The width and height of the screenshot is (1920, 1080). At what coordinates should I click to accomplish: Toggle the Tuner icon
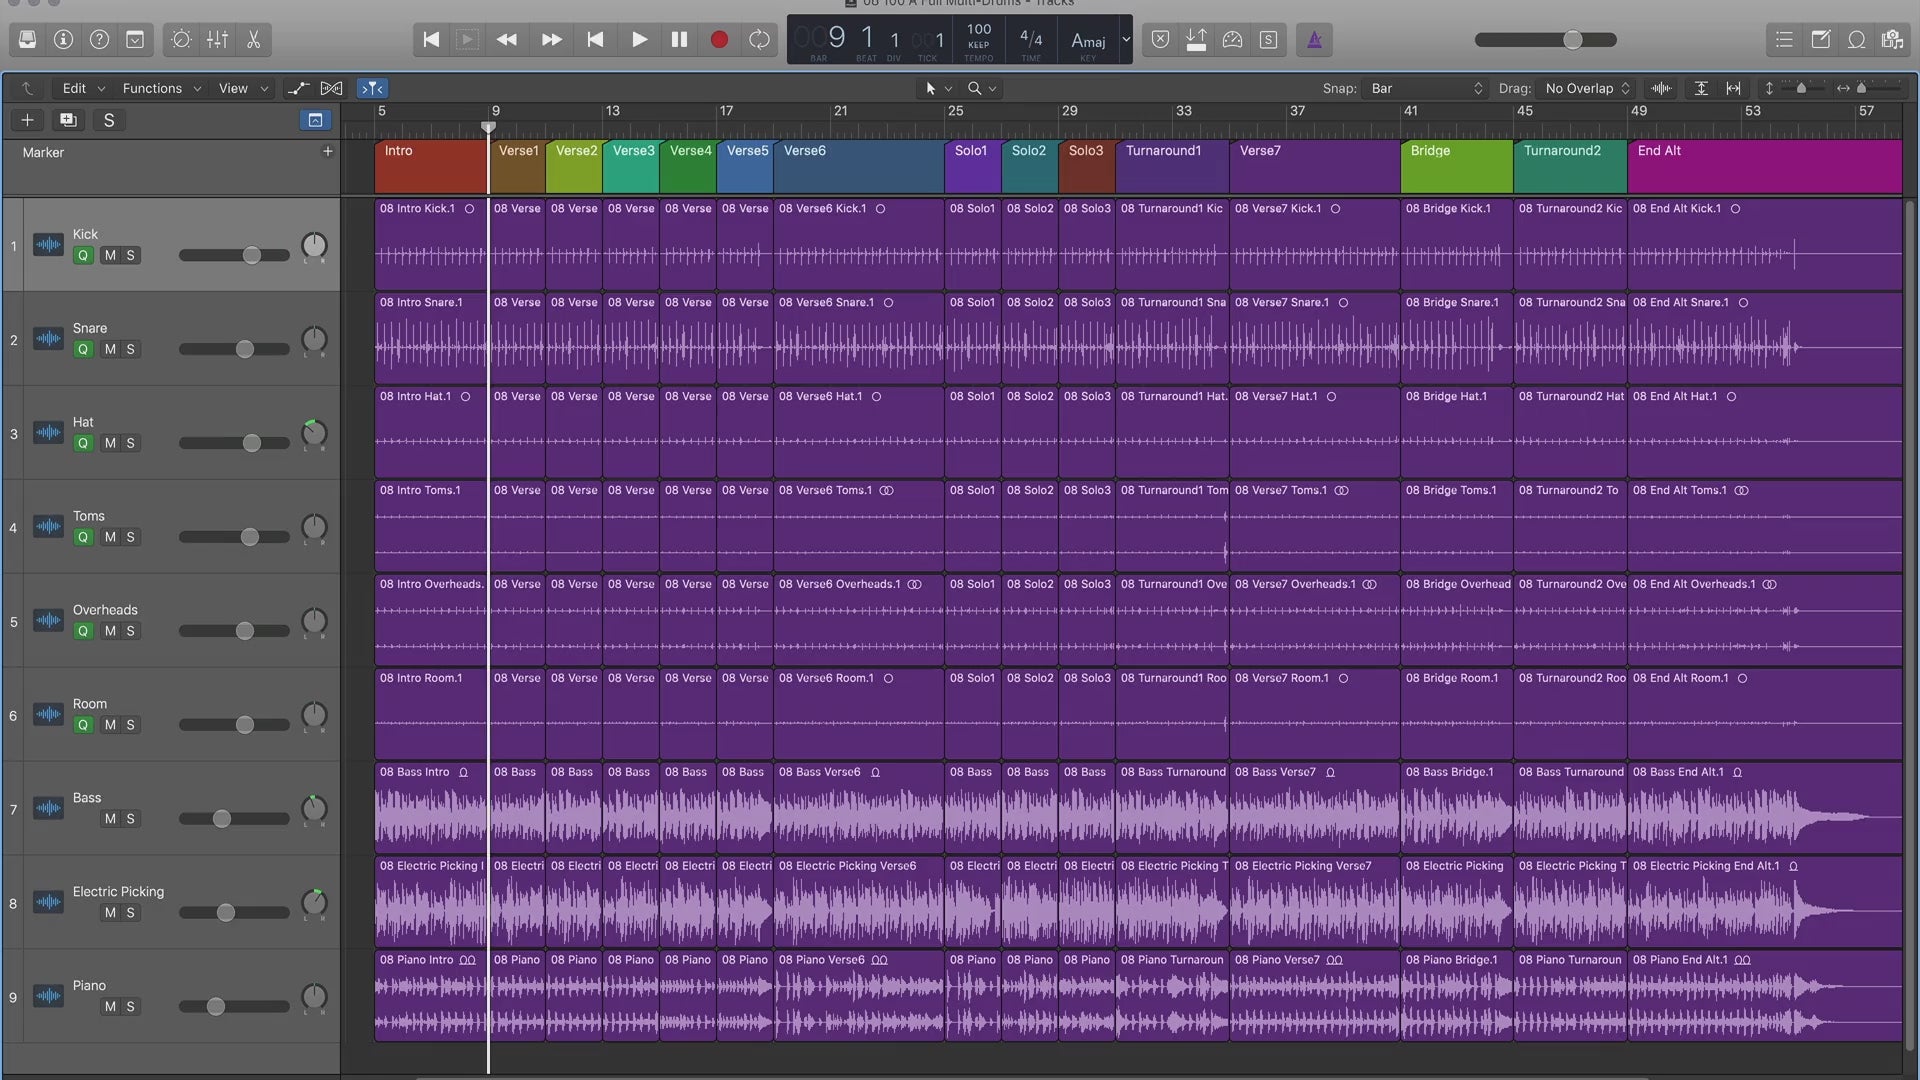click(1233, 40)
